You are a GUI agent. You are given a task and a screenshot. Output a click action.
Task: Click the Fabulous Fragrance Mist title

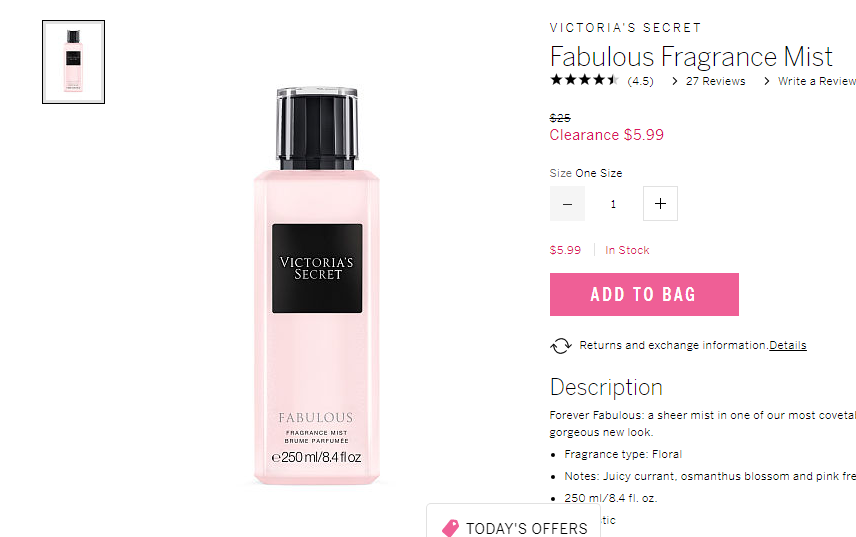click(691, 57)
